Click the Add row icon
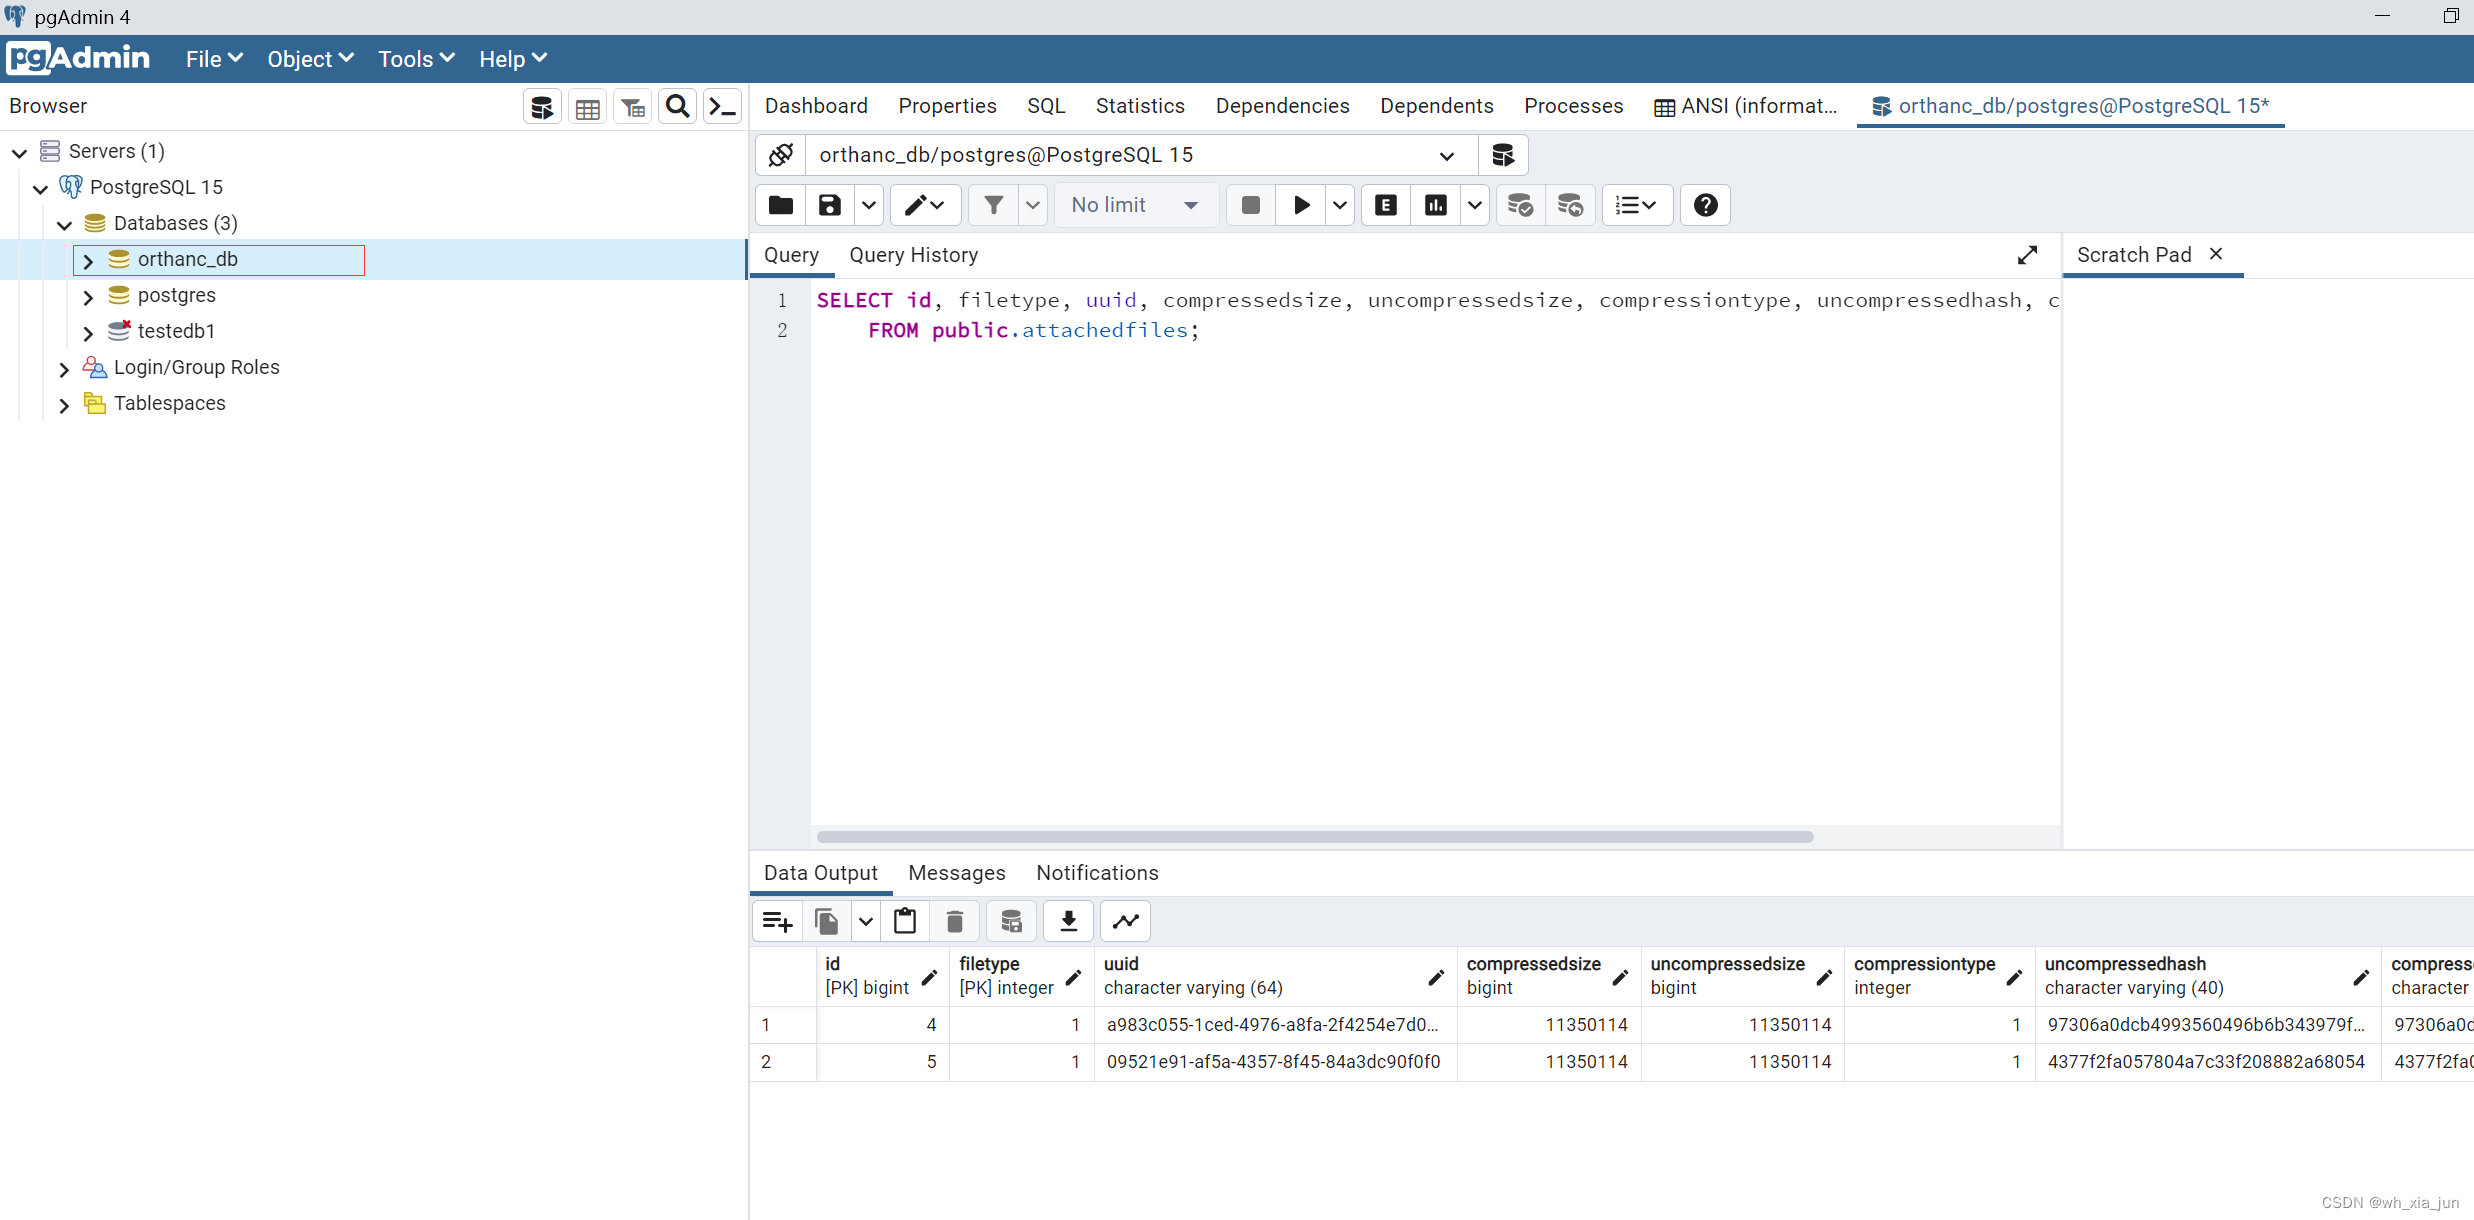The height and width of the screenshot is (1220, 2474). tap(777, 921)
